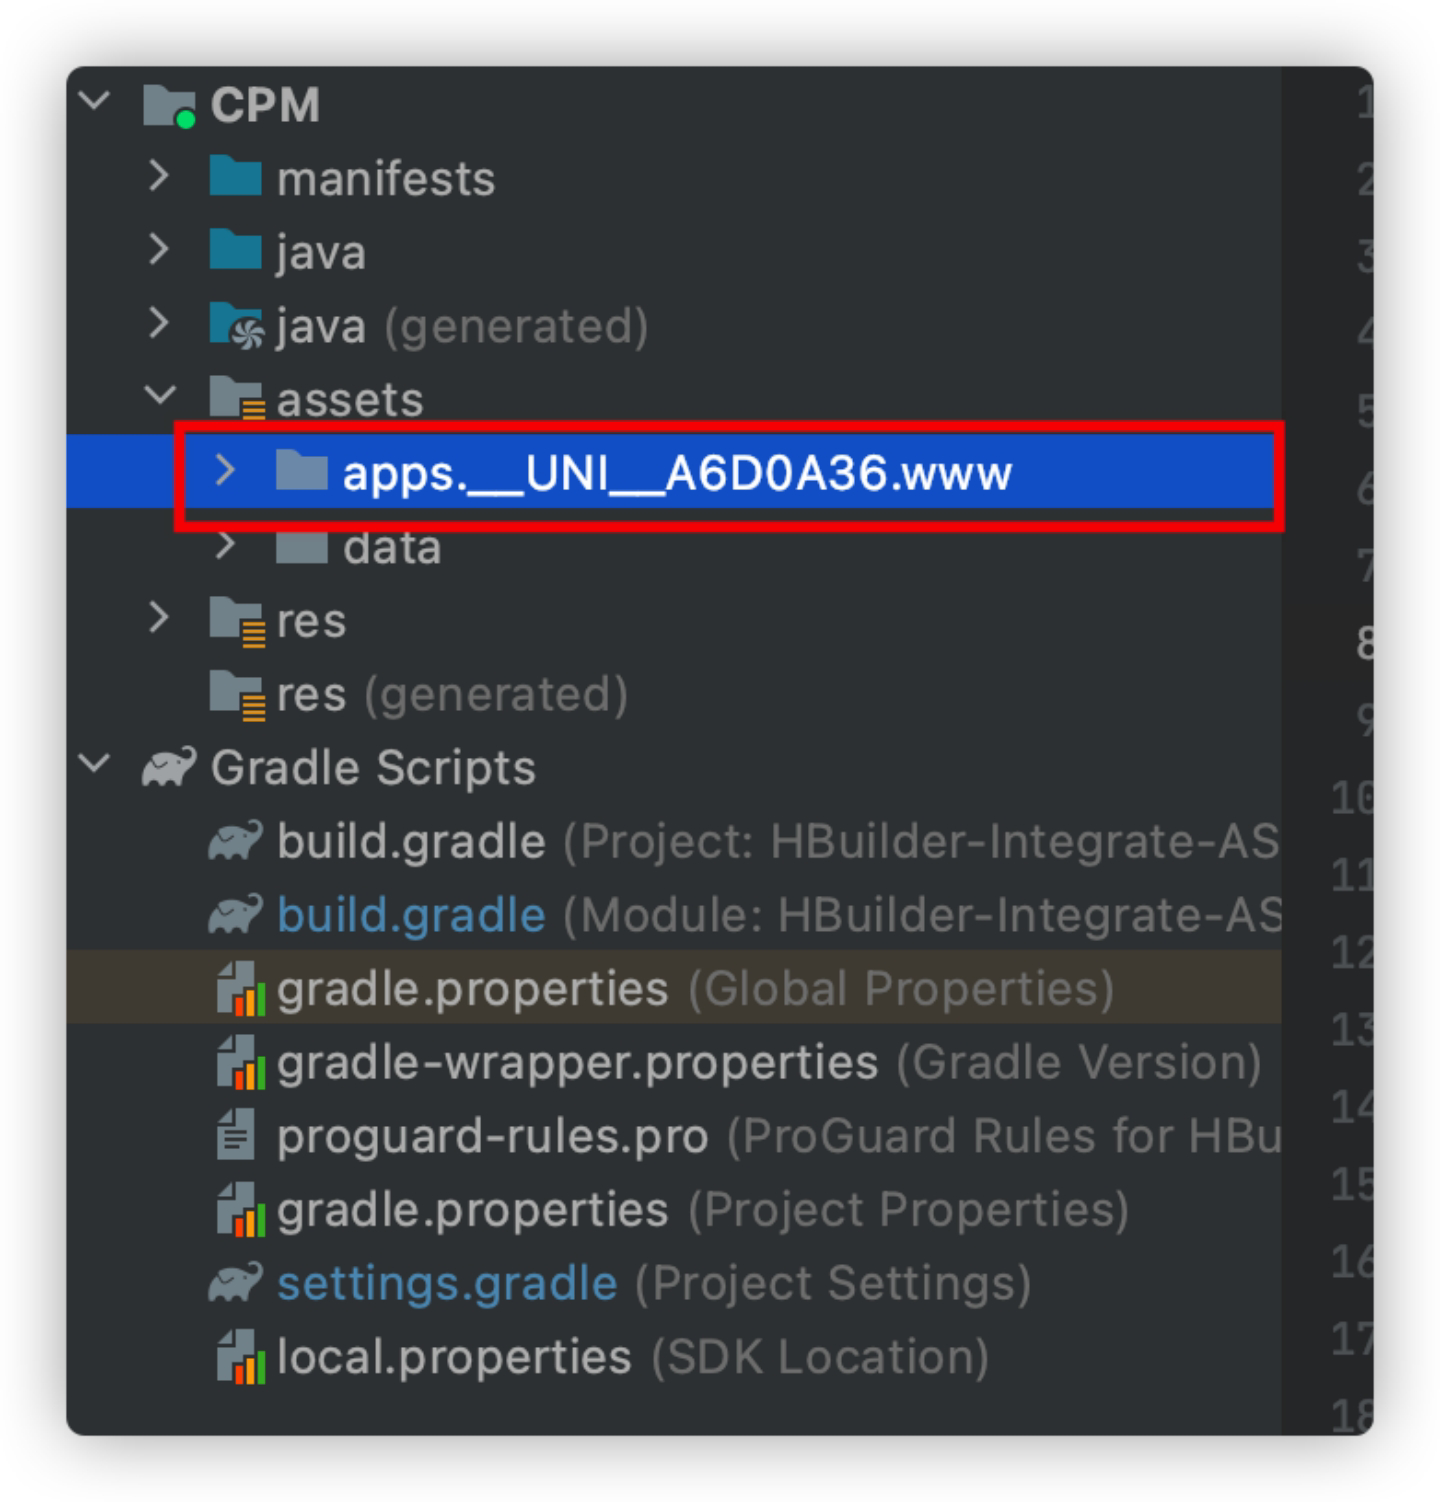Click the java (generated) folder icon

(x=237, y=326)
